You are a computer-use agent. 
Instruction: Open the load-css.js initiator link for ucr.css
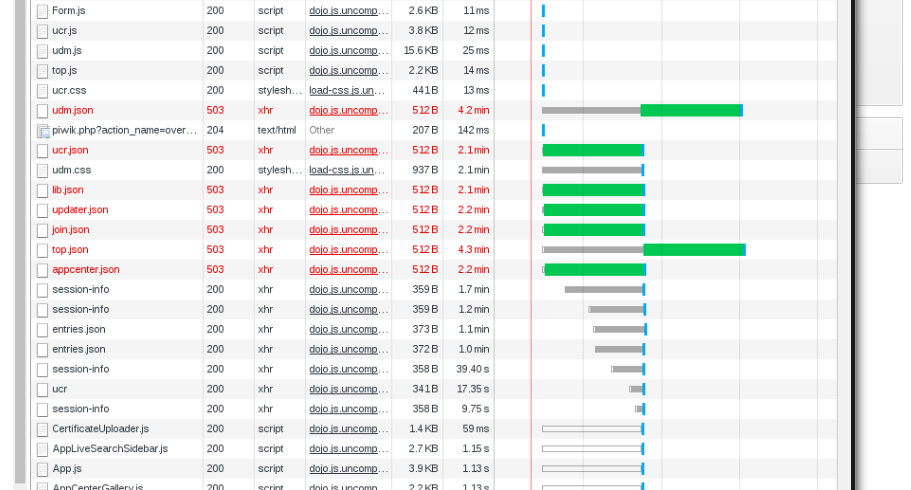(x=347, y=90)
